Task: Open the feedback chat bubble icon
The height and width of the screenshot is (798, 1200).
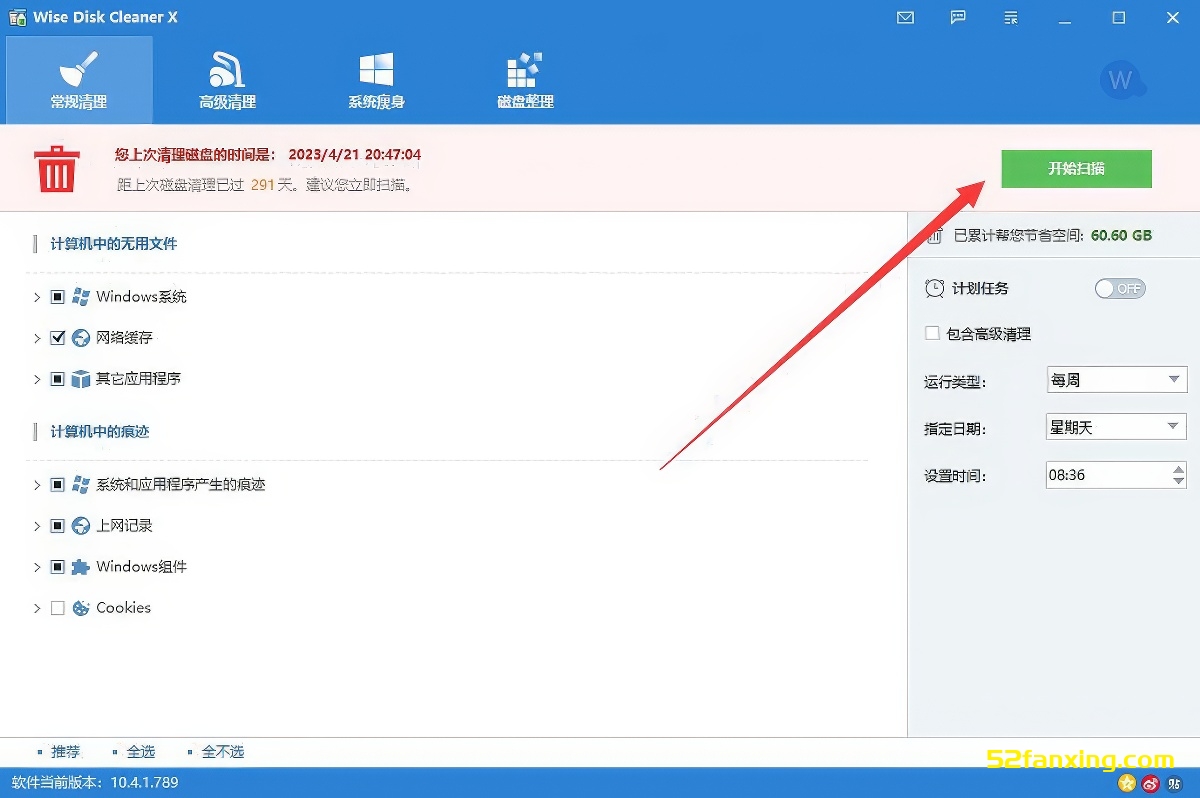Action: pos(959,18)
